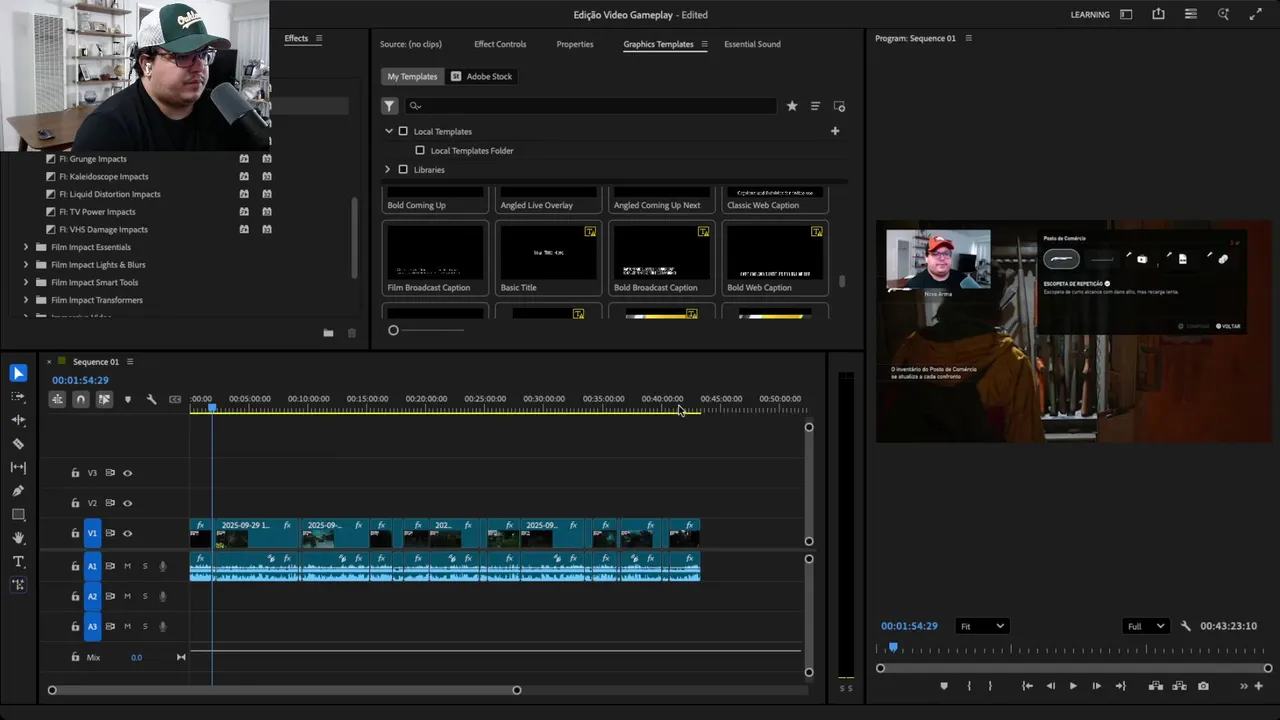Select the Slip tool
This screenshot has width=1280, height=720.
coord(18,467)
